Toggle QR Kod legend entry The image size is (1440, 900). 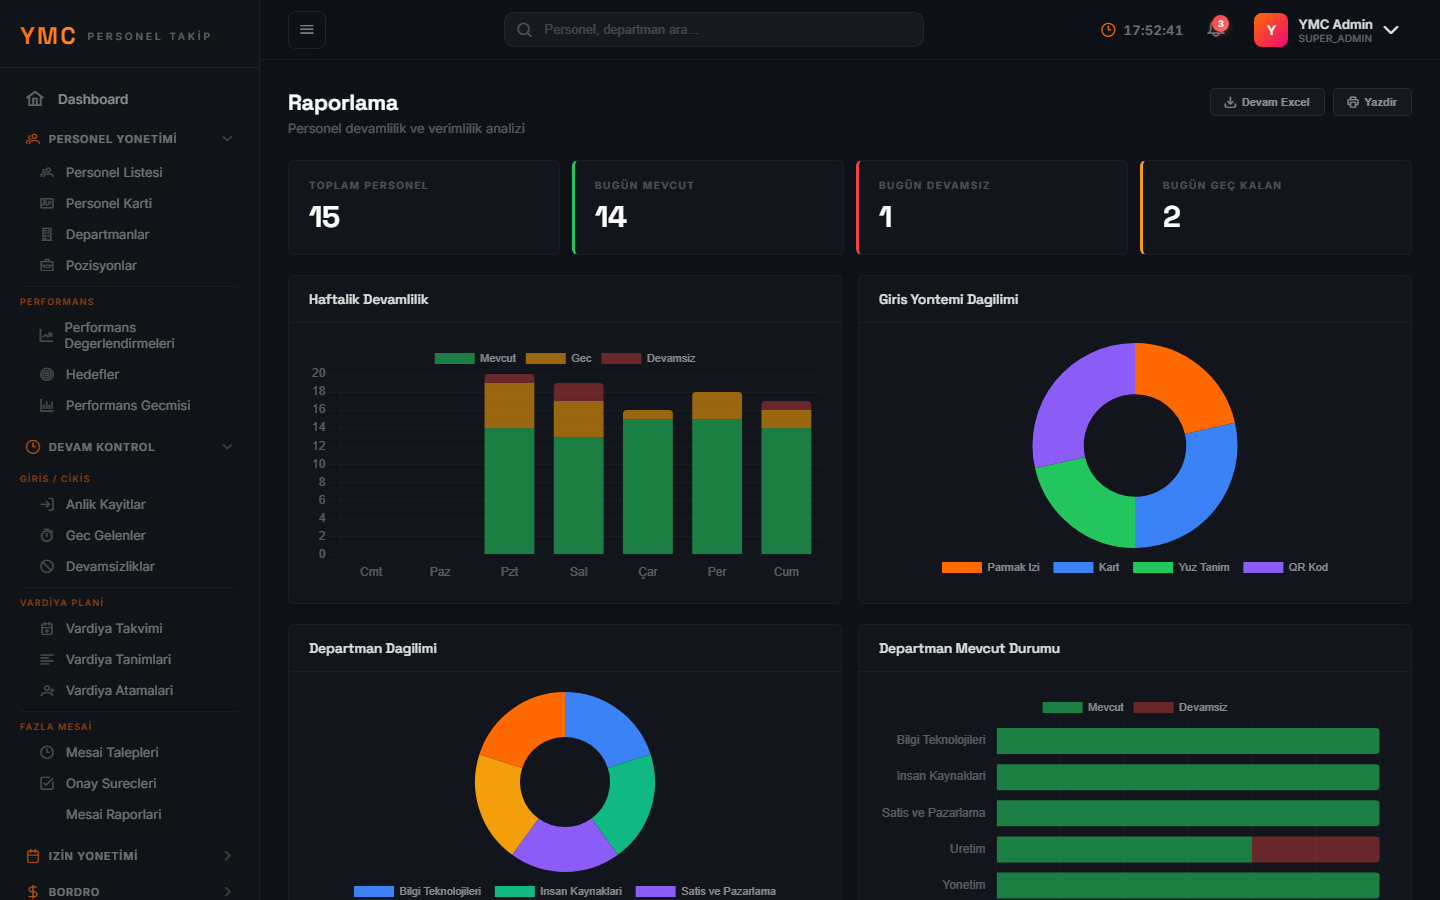click(1285, 567)
